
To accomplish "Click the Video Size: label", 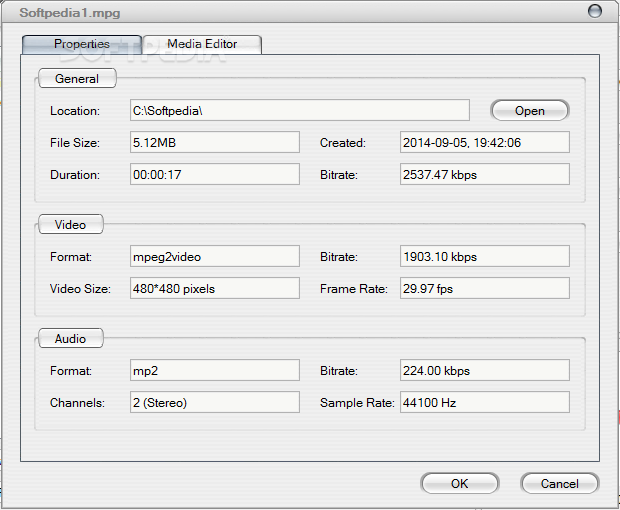I will (x=80, y=289).
